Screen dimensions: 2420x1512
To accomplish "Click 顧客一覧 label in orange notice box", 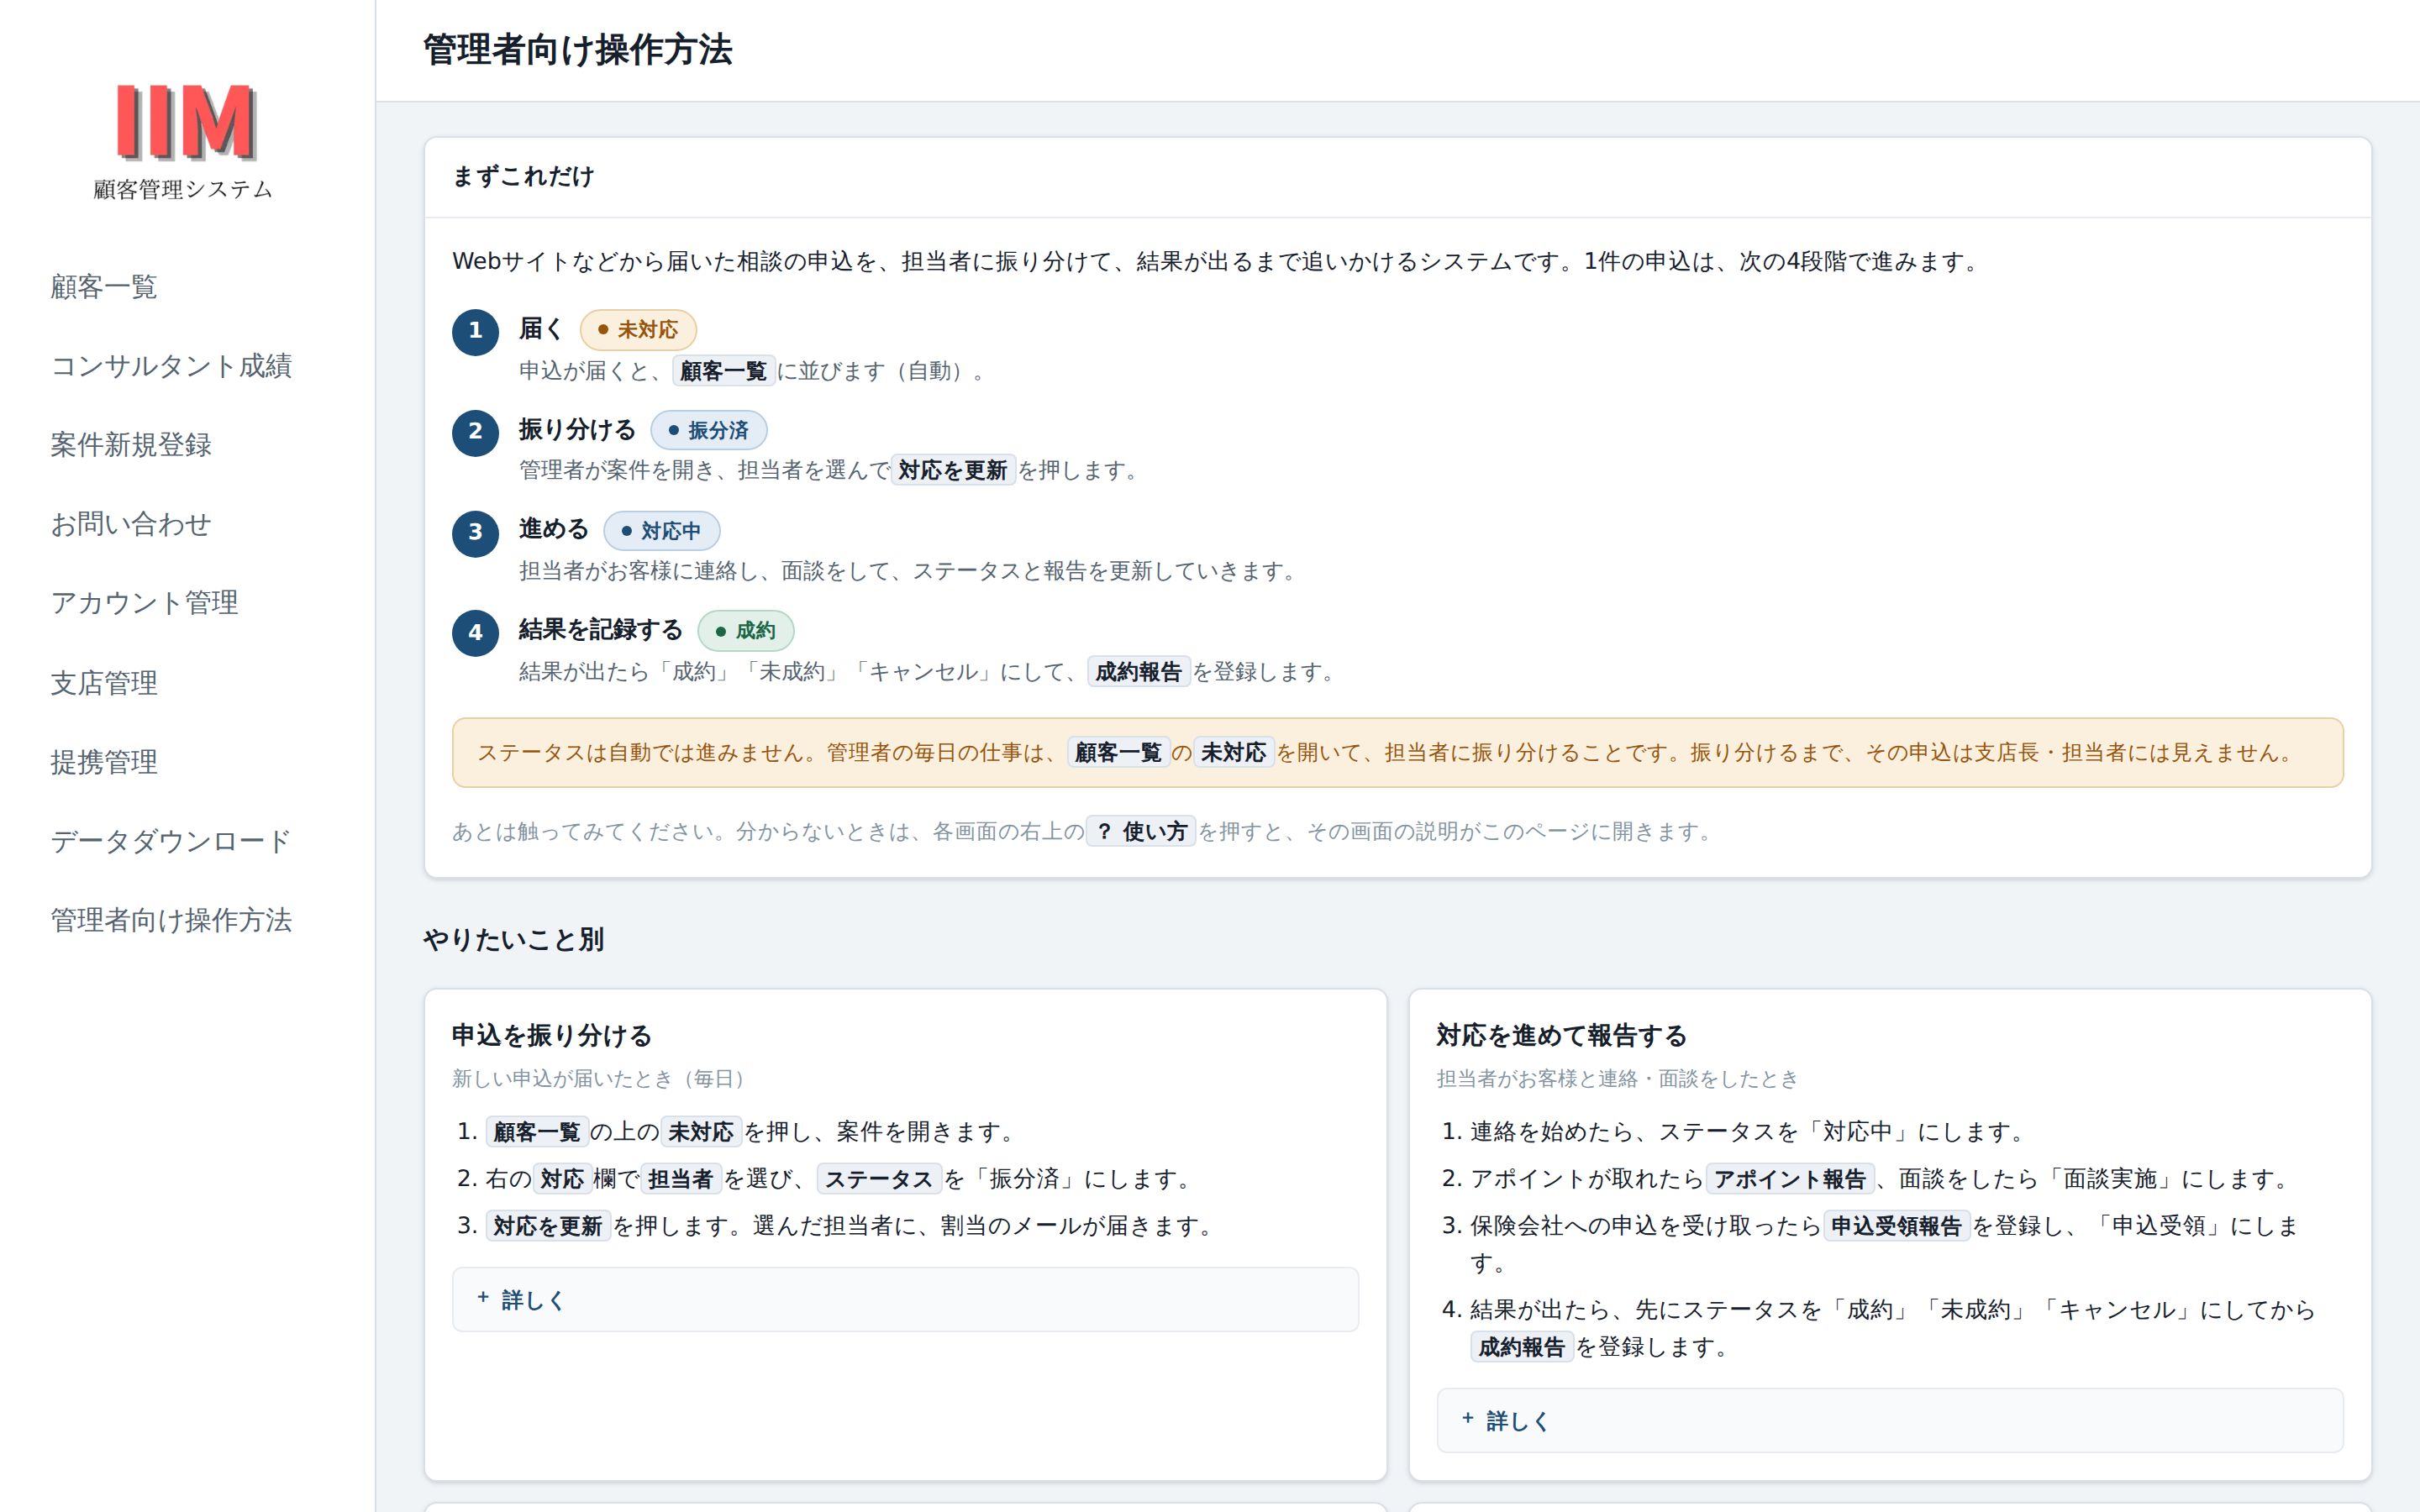I will [x=1119, y=752].
